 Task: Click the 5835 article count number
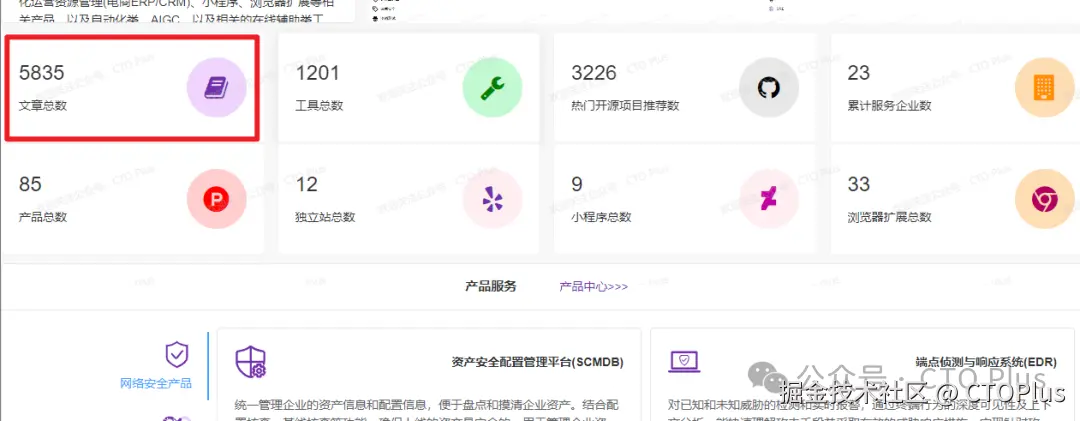click(41, 72)
